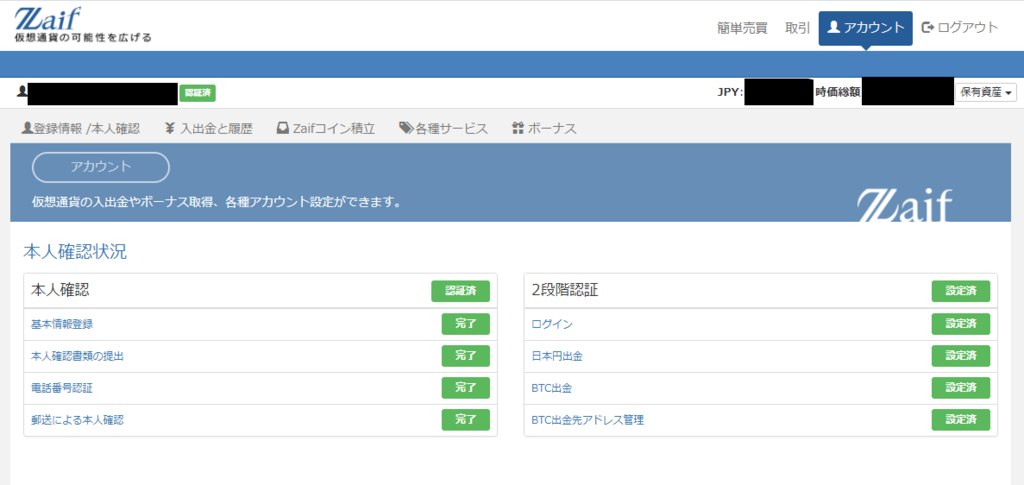
Task: Click ログアウト to sign out
Action: [960, 27]
